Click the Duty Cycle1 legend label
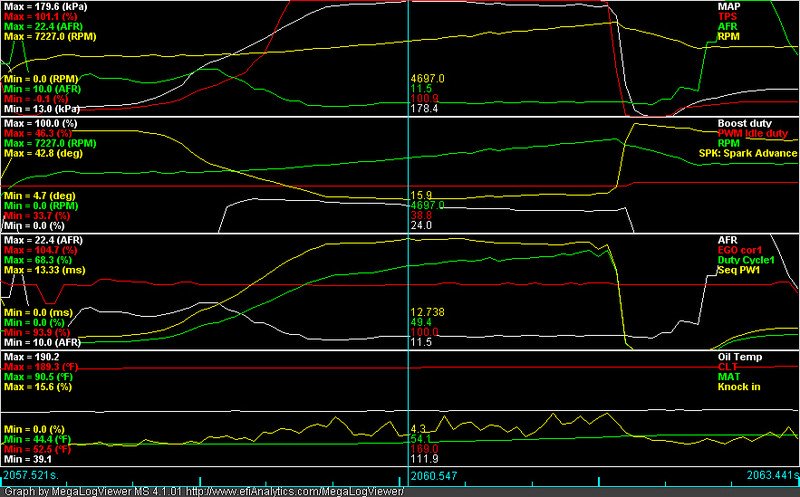 point(746,260)
